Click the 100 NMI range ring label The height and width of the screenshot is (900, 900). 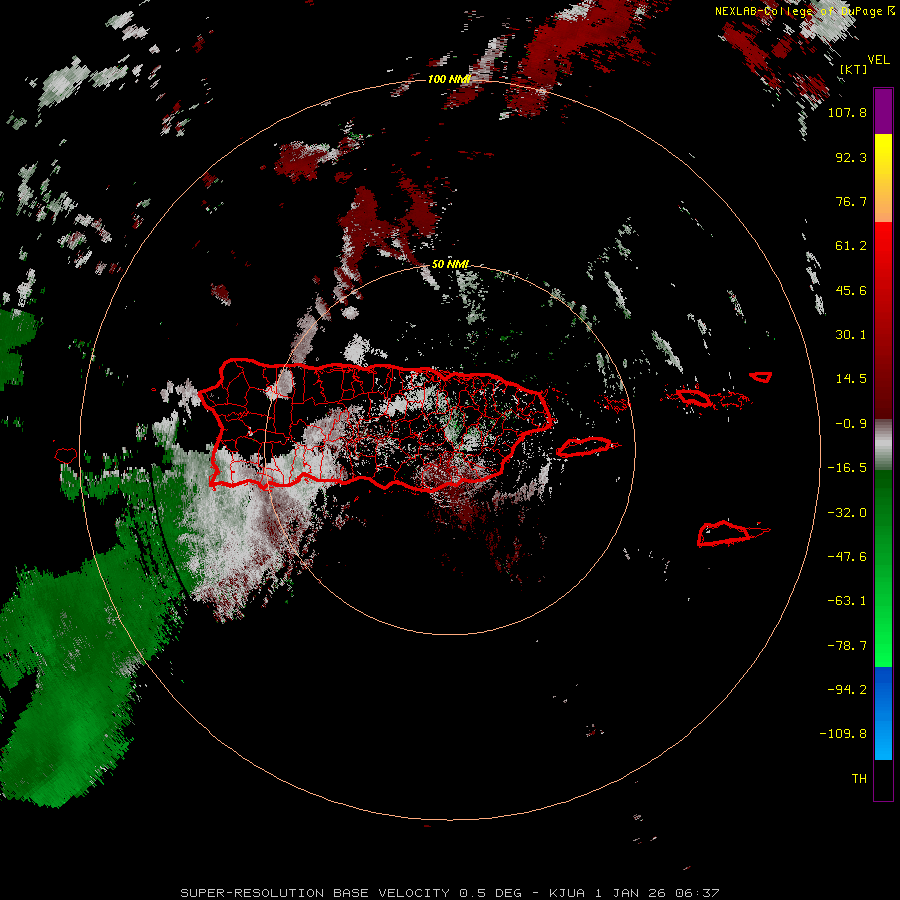449,79
